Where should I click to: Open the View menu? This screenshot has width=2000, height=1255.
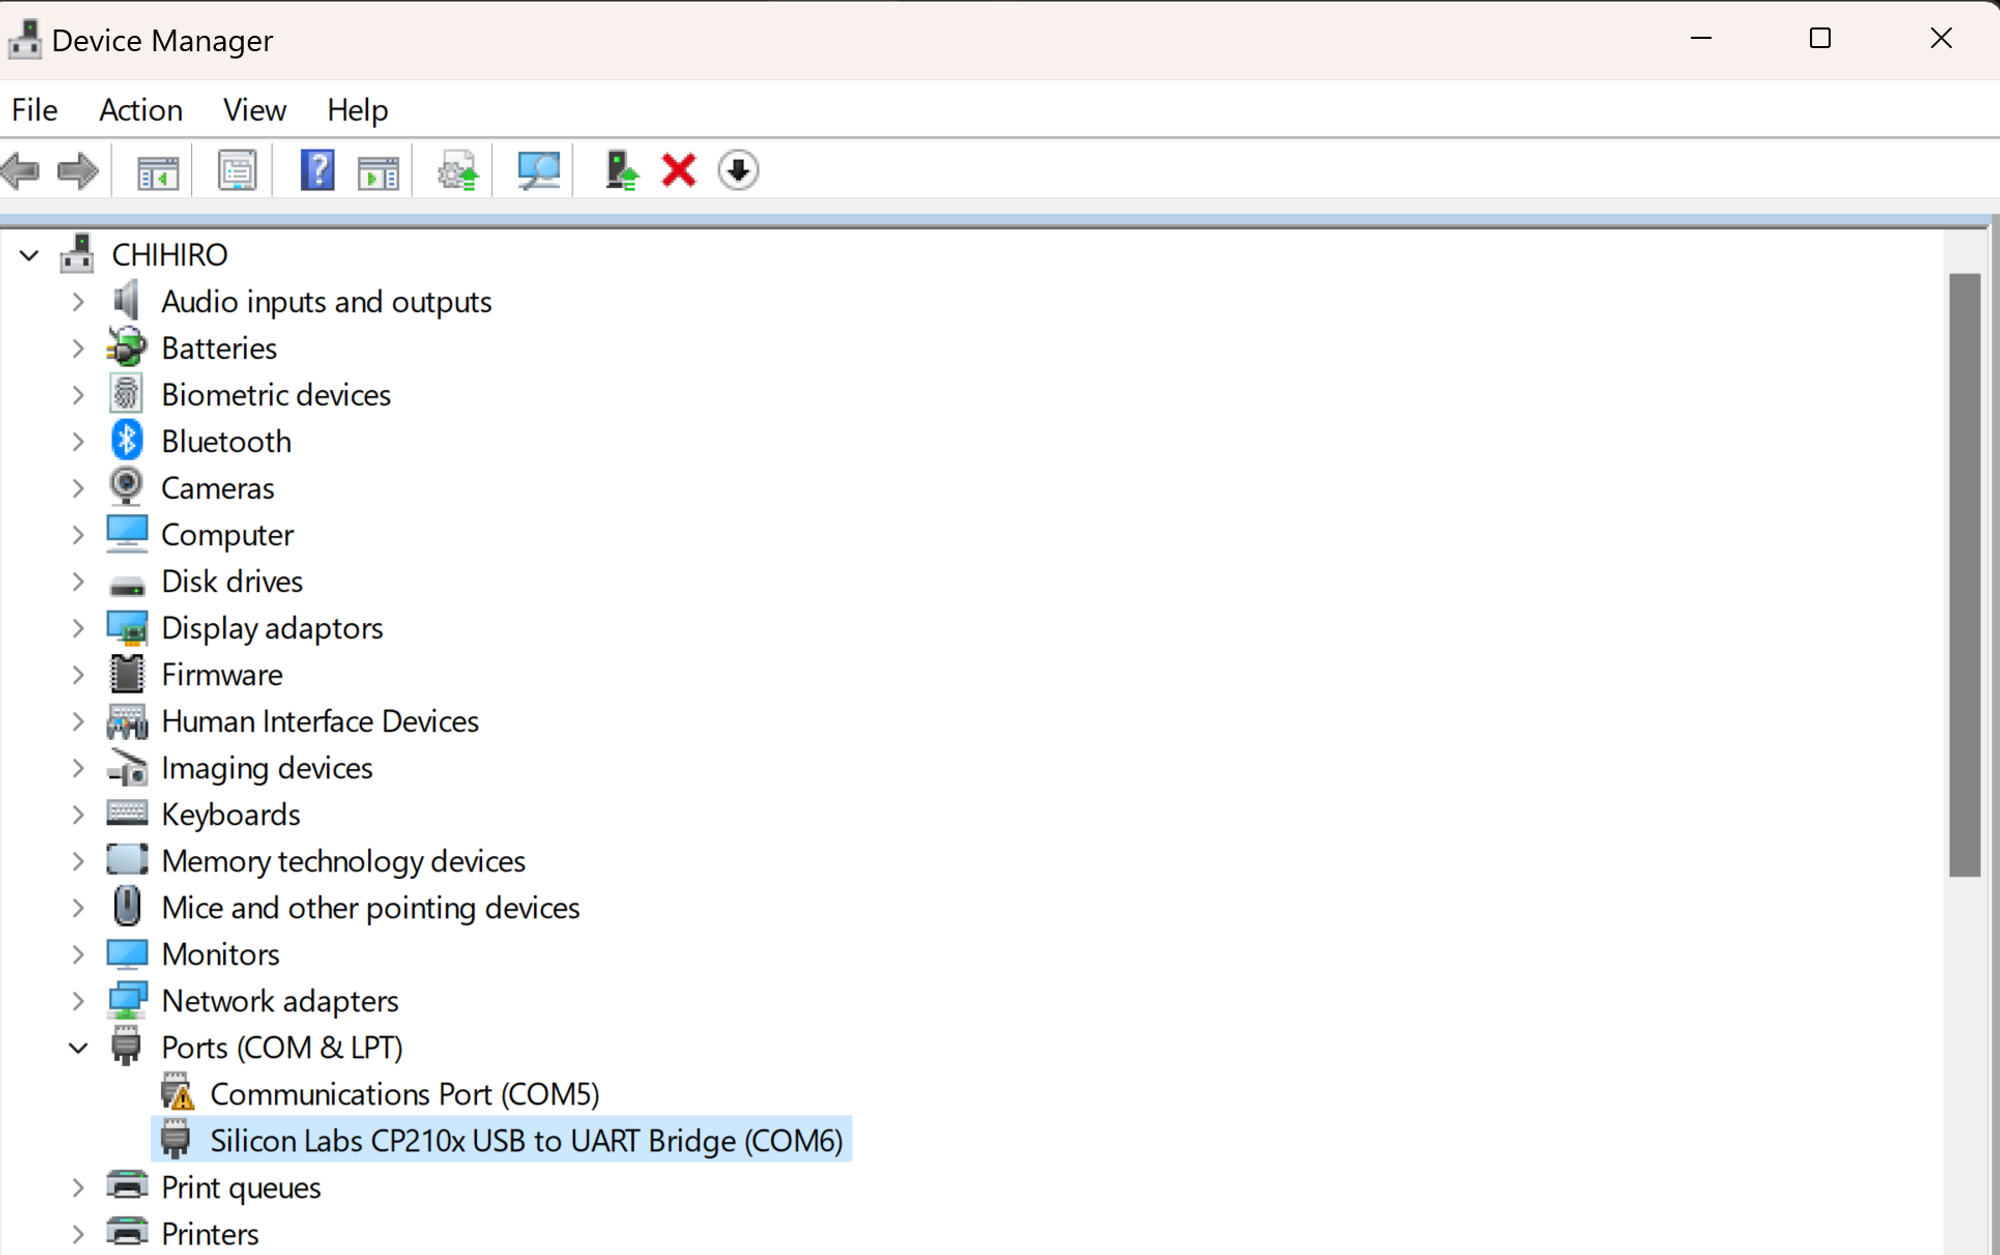[254, 110]
